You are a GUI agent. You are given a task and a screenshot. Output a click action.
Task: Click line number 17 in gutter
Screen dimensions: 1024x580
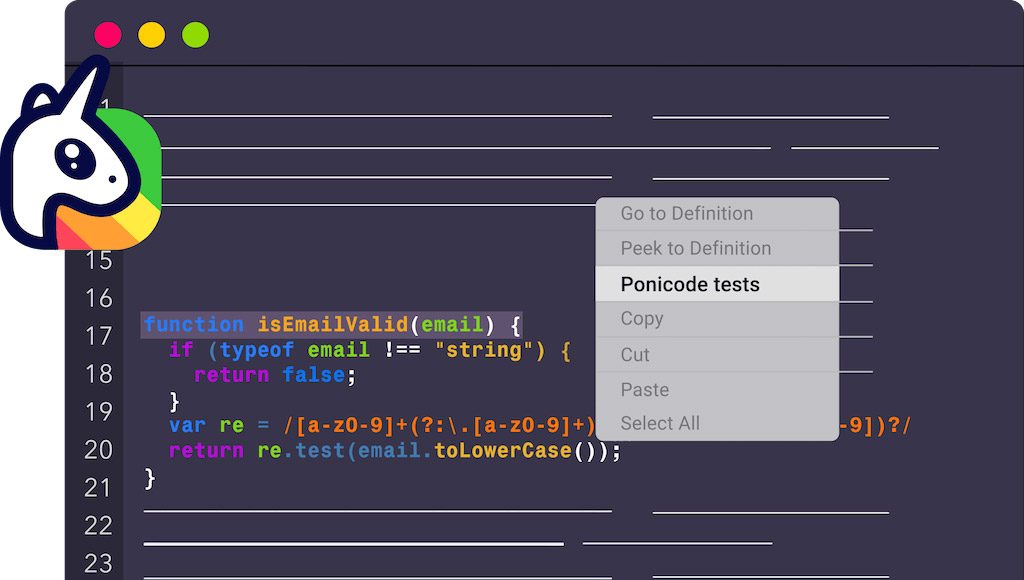pos(99,336)
